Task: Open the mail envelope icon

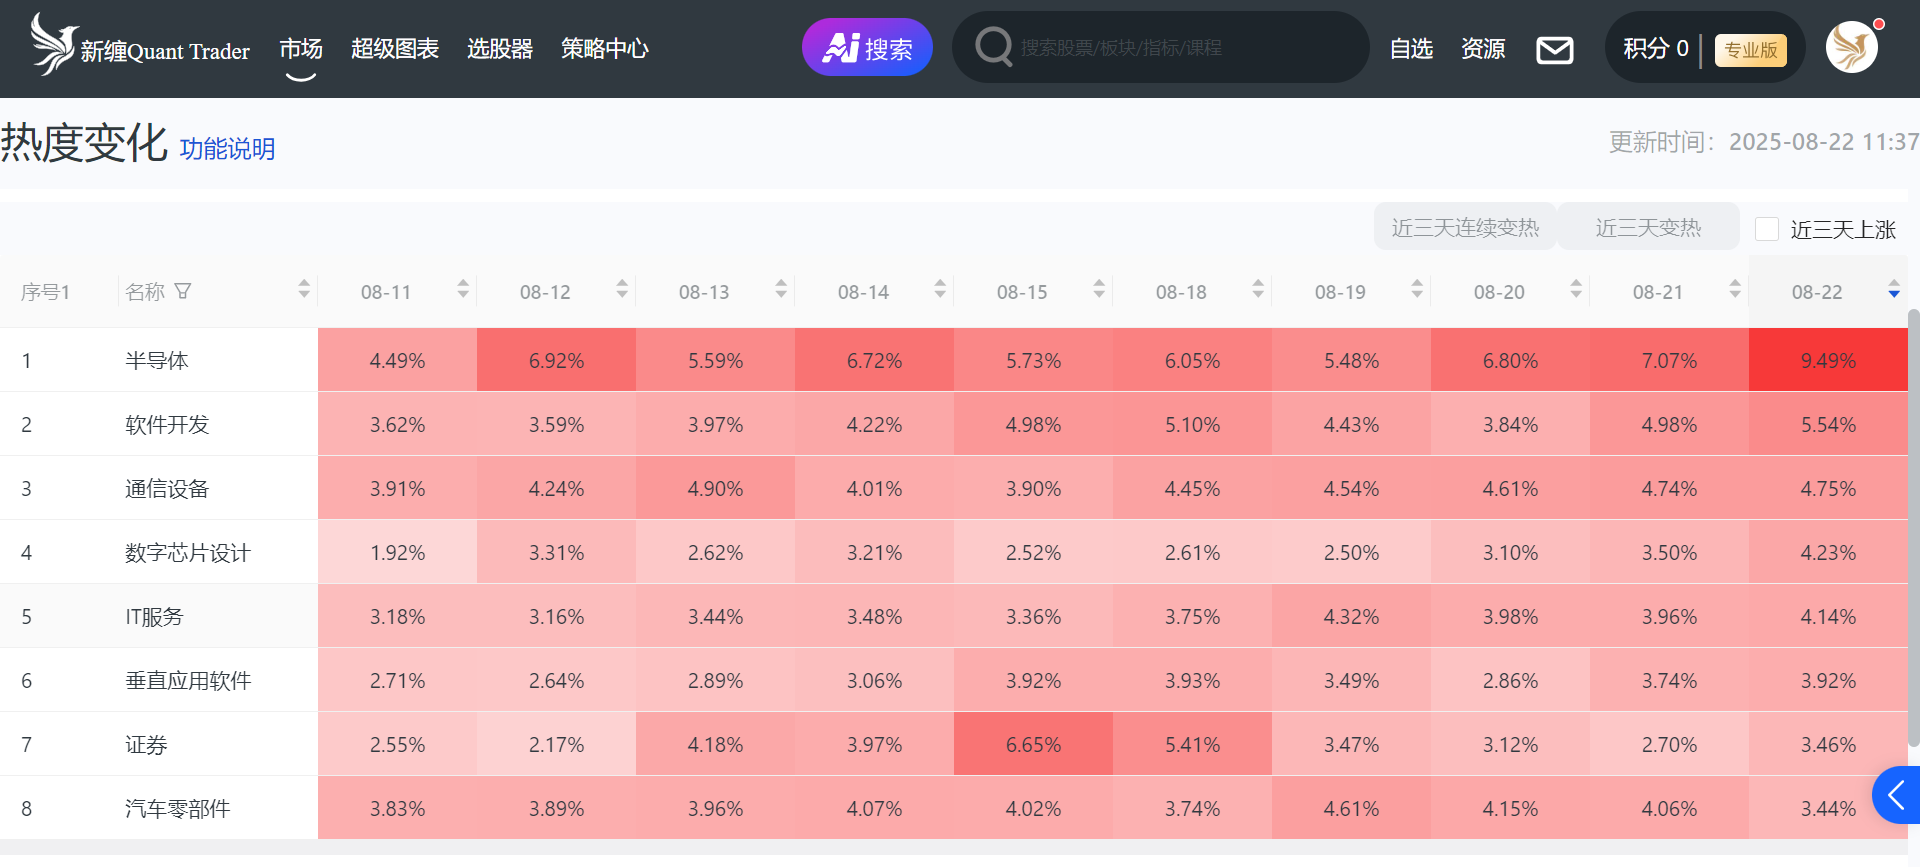Action: [1554, 49]
